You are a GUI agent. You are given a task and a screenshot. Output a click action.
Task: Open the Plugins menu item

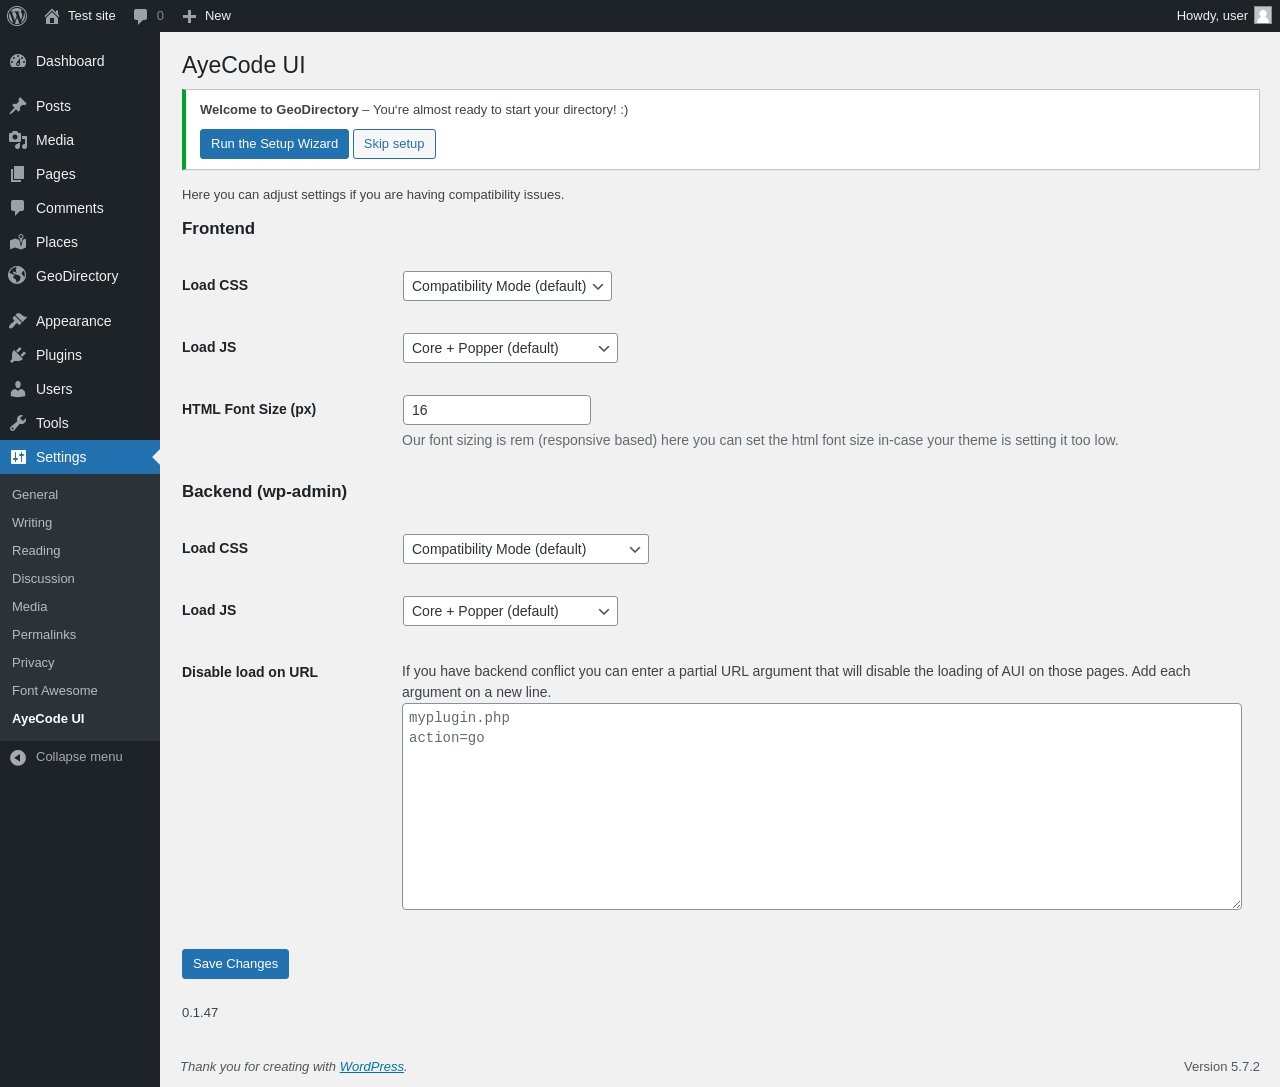click(80, 355)
